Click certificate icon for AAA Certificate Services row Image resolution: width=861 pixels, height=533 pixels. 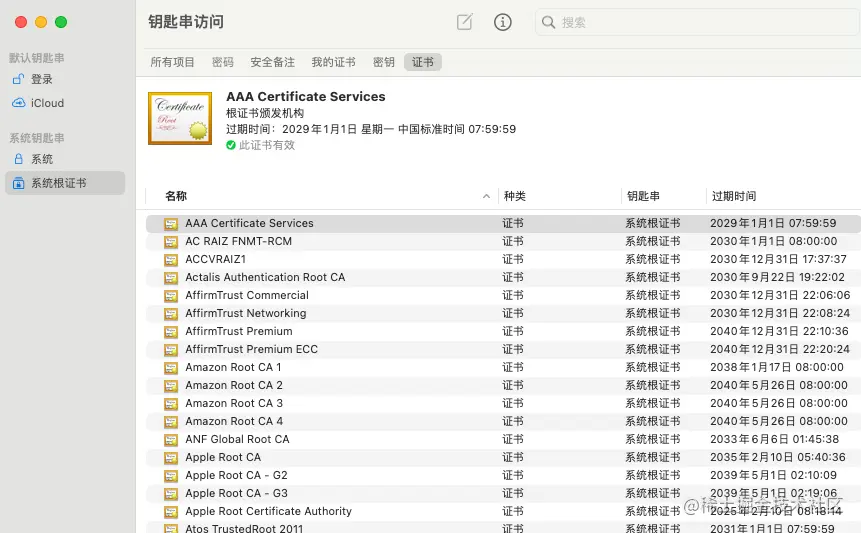(171, 223)
